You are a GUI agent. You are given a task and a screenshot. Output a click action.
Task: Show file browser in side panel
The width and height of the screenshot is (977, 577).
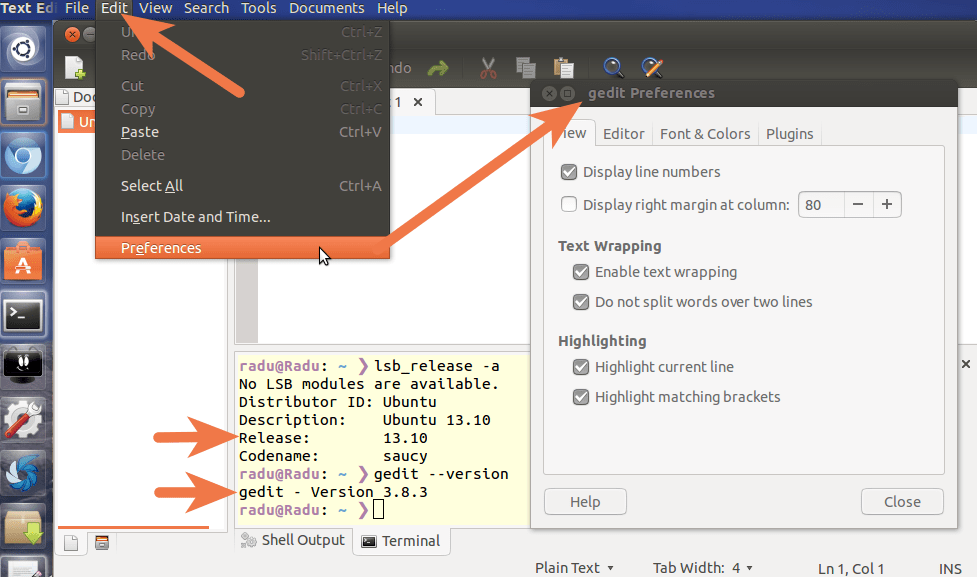click(x=102, y=543)
